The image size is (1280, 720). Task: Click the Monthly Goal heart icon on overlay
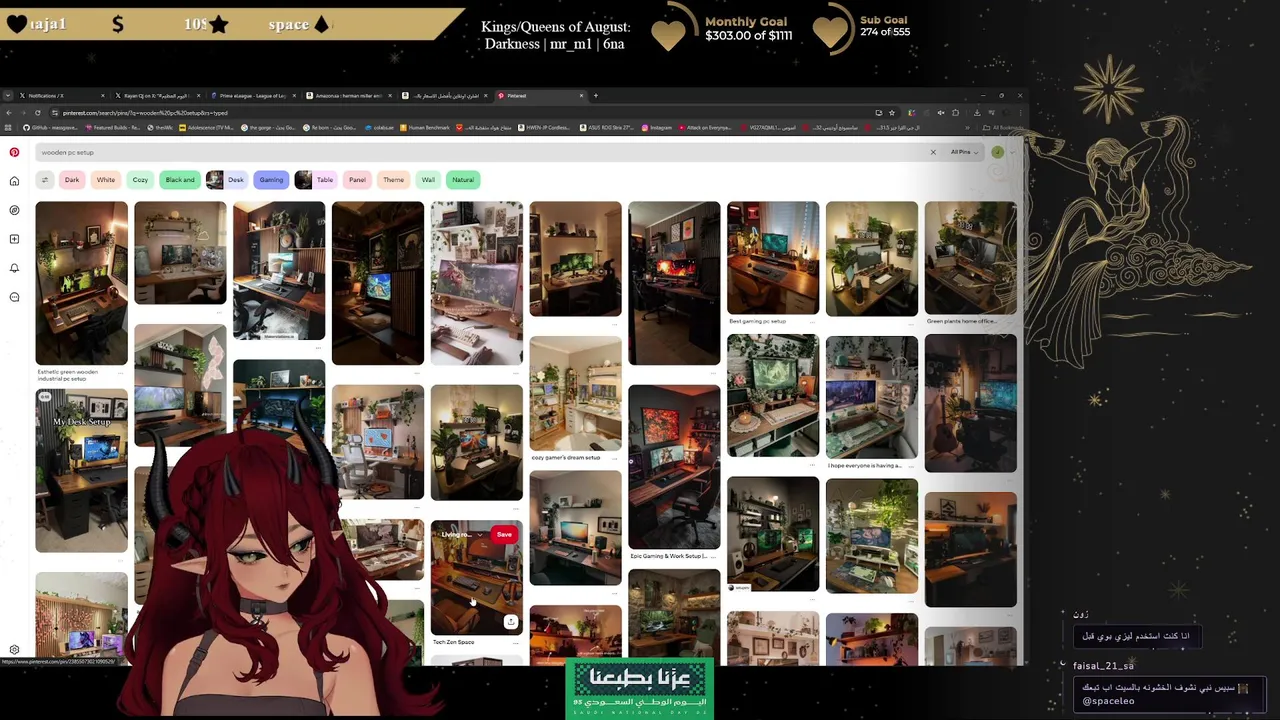669,33
